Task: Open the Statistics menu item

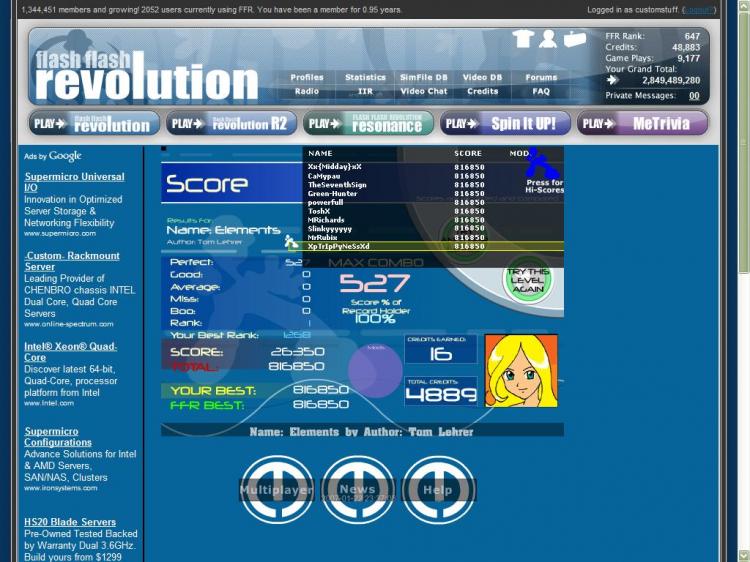Action: pos(365,77)
